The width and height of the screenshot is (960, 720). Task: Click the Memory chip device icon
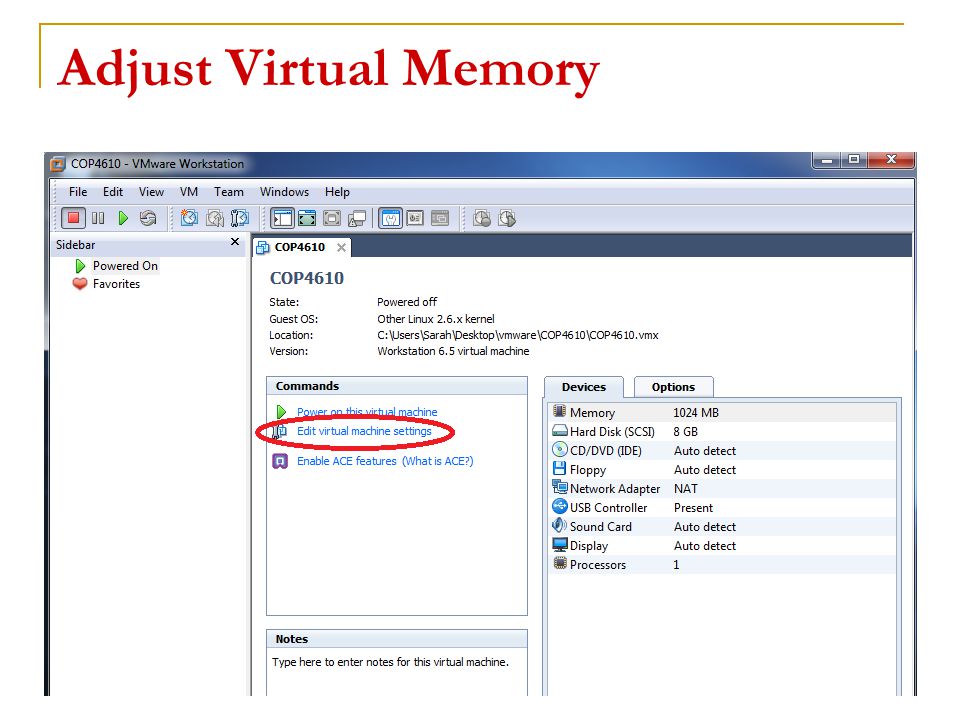tap(560, 411)
